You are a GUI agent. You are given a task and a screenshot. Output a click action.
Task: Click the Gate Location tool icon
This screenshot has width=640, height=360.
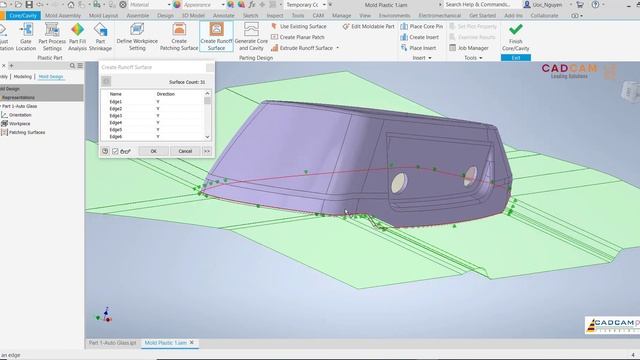click(26, 30)
